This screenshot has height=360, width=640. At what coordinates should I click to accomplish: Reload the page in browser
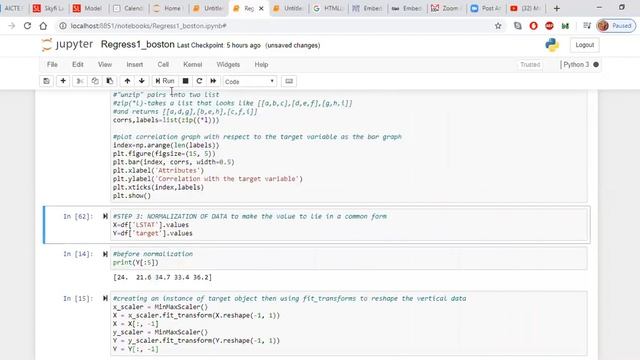27,26
